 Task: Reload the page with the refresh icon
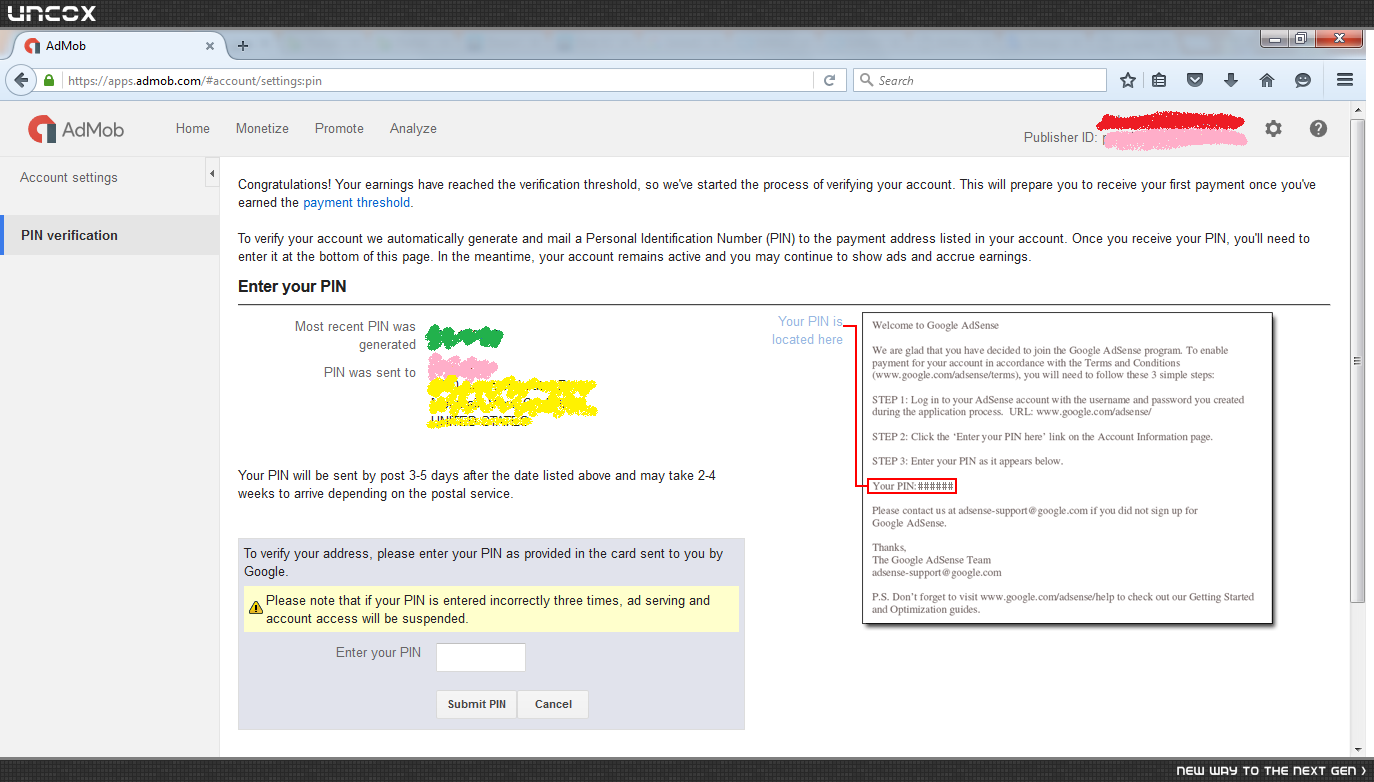(x=829, y=81)
